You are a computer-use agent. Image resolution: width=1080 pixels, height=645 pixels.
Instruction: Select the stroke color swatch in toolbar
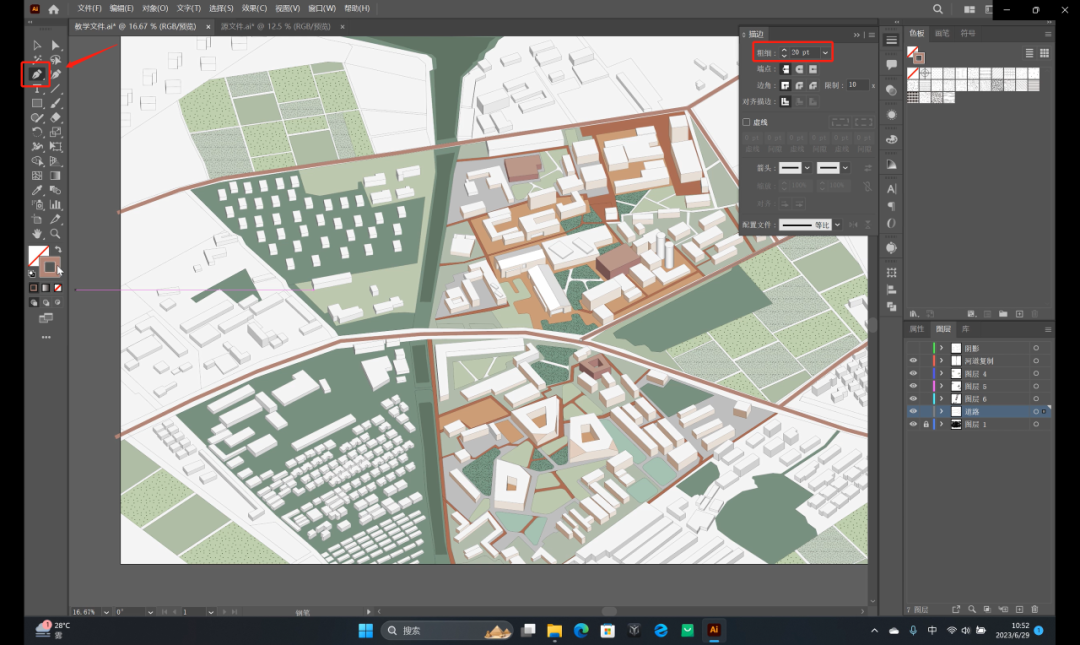(50, 267)
